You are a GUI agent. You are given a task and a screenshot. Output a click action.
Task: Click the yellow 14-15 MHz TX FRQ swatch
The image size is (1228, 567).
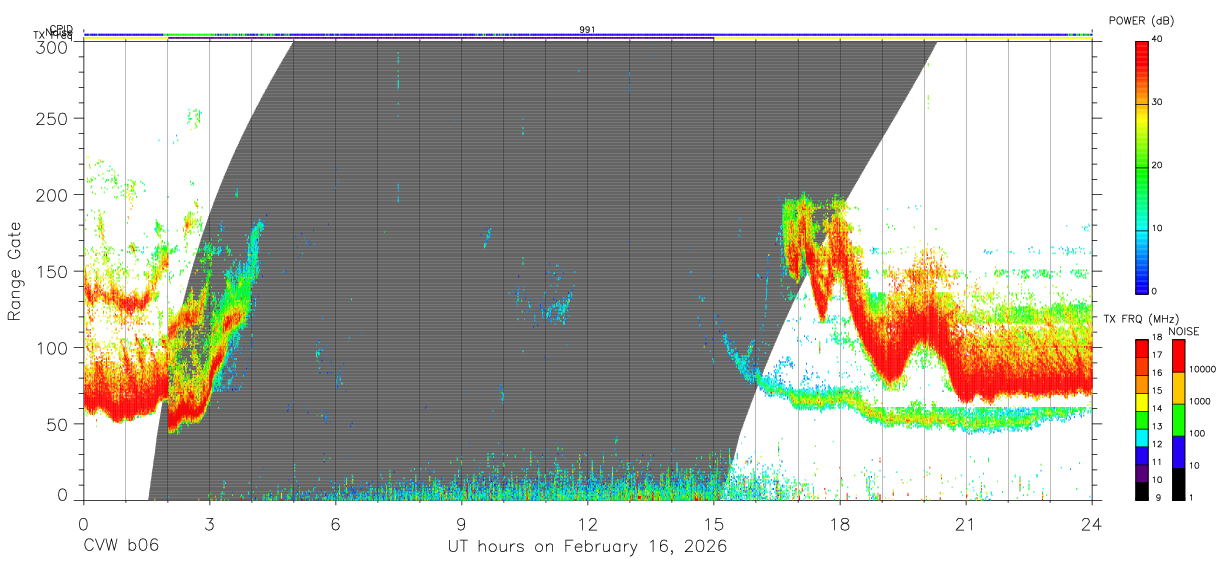click(x=1142, y=401)
